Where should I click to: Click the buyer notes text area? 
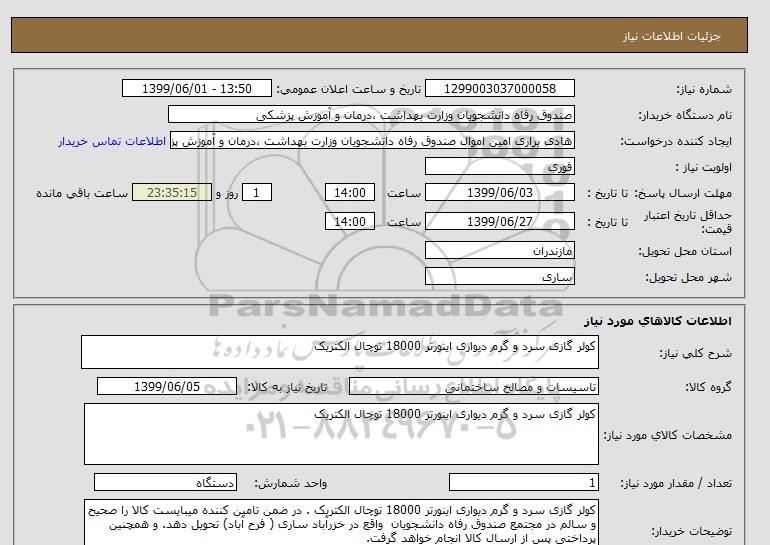pyautogui.click(x=341, y=522)
